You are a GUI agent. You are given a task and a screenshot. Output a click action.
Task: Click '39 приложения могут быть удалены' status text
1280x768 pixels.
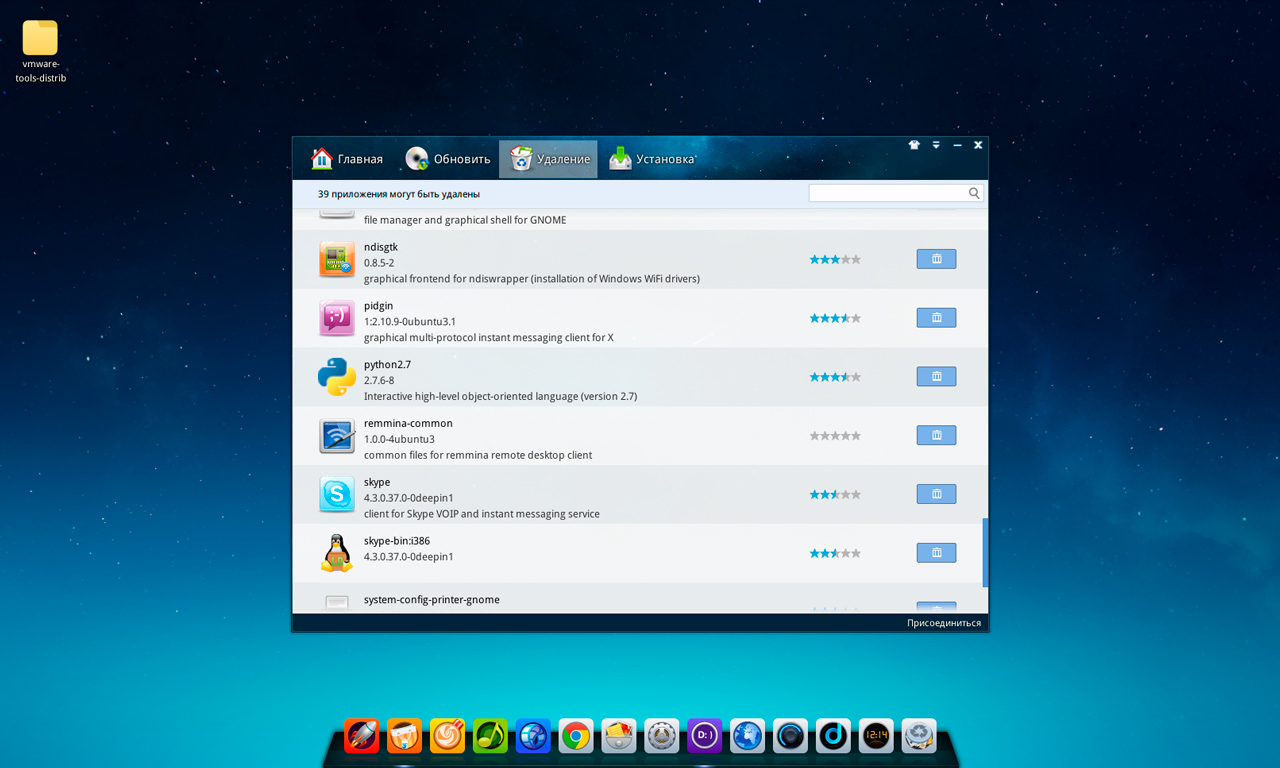tap(399, 194)
